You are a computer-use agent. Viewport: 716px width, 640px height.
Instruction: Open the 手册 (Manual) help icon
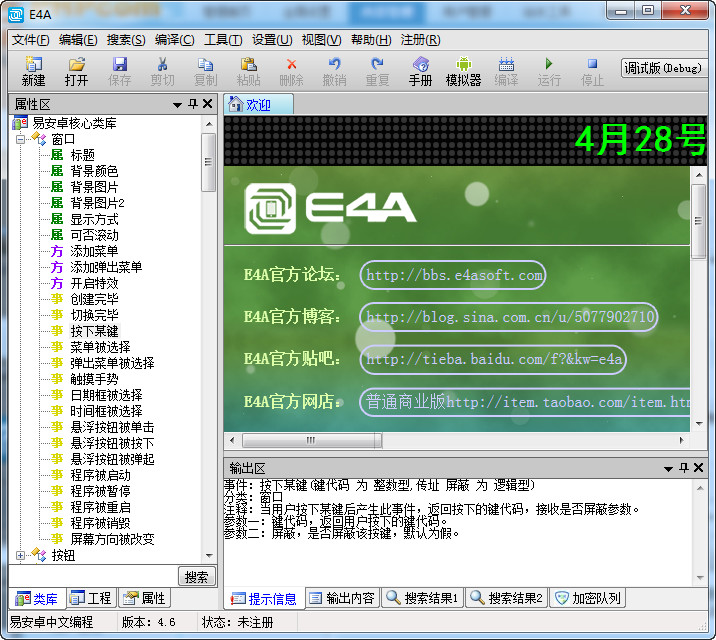pyautogui.click(x=420, y=64)
